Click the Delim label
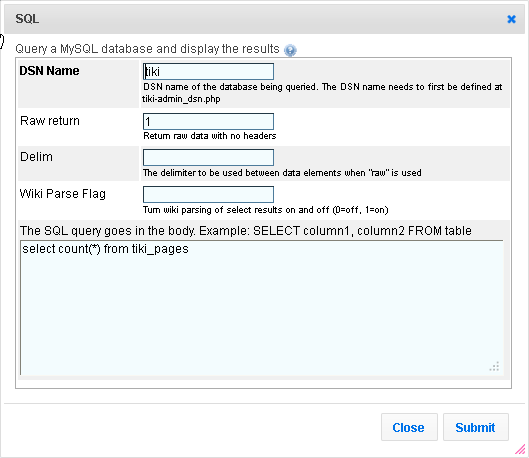 pyautogui.click(x=36, y=157)
